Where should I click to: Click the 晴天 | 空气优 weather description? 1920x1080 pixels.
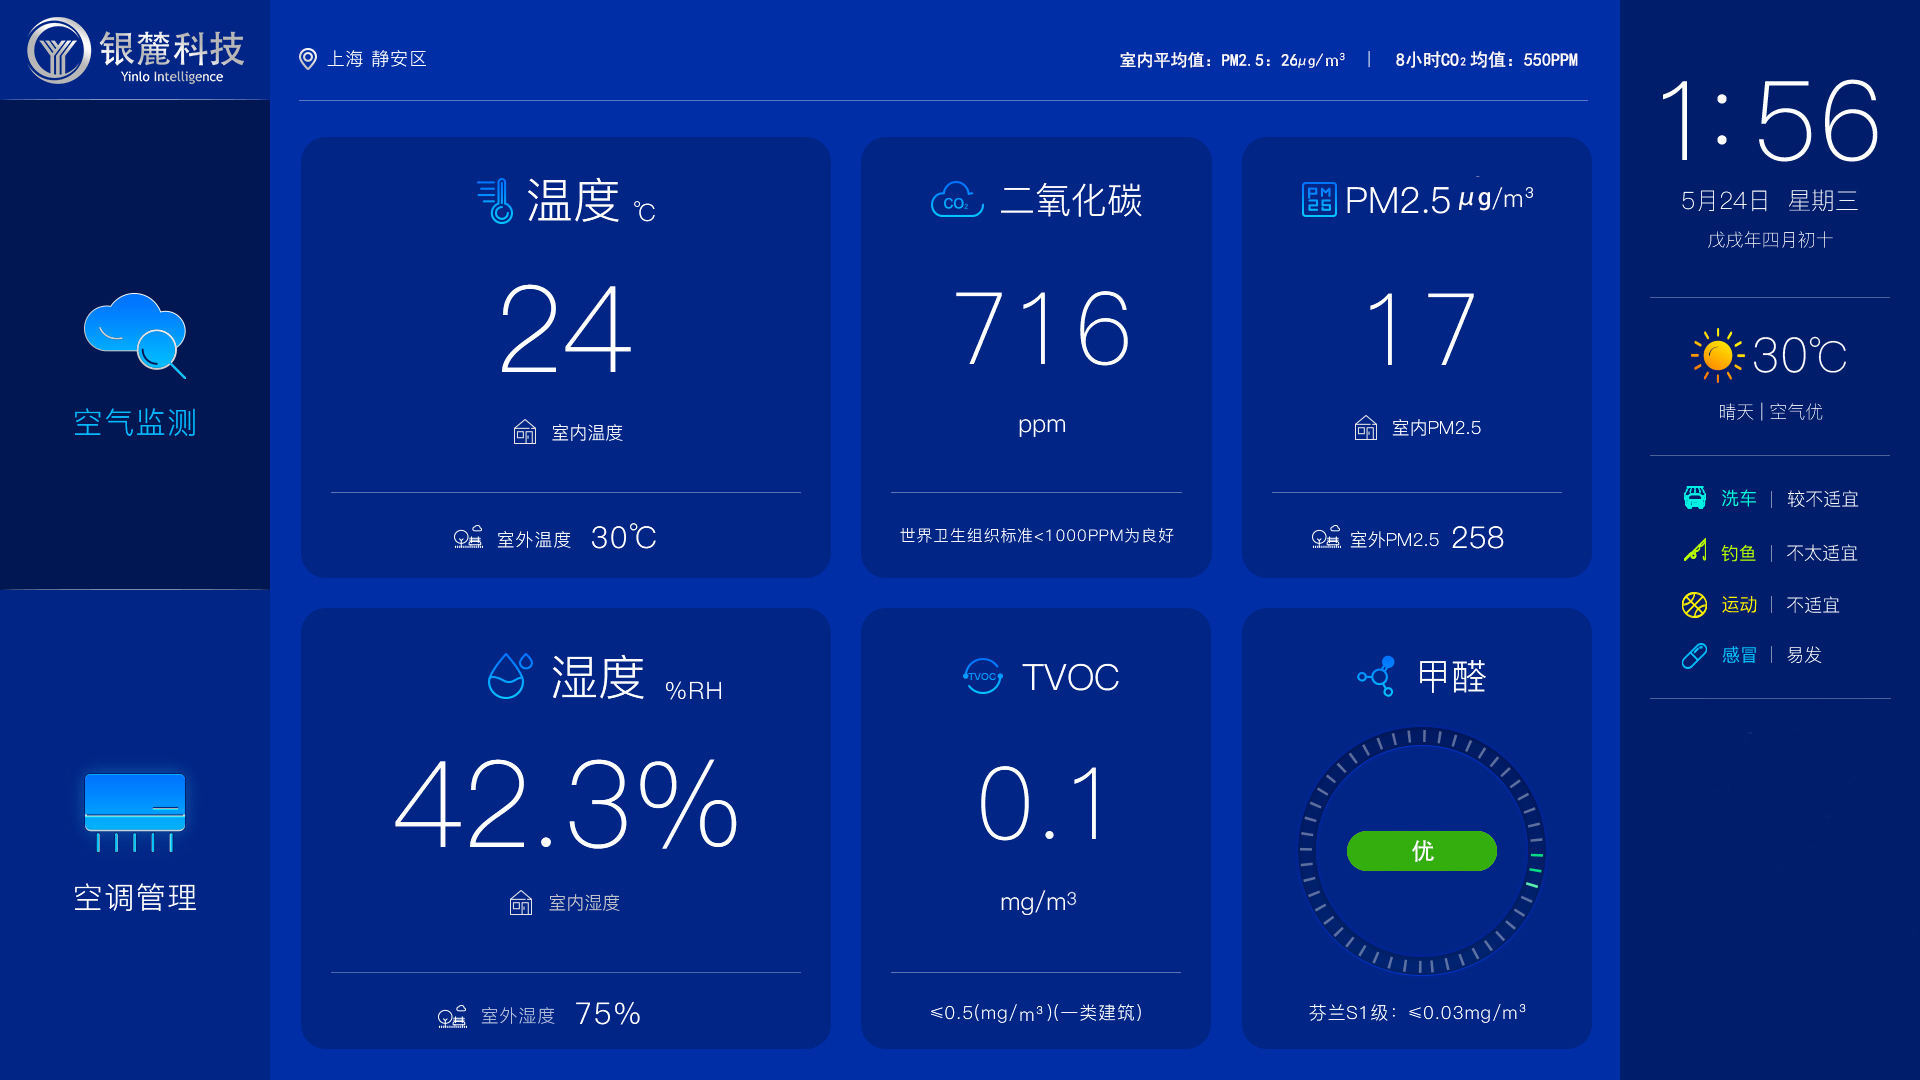point(1770,412)
